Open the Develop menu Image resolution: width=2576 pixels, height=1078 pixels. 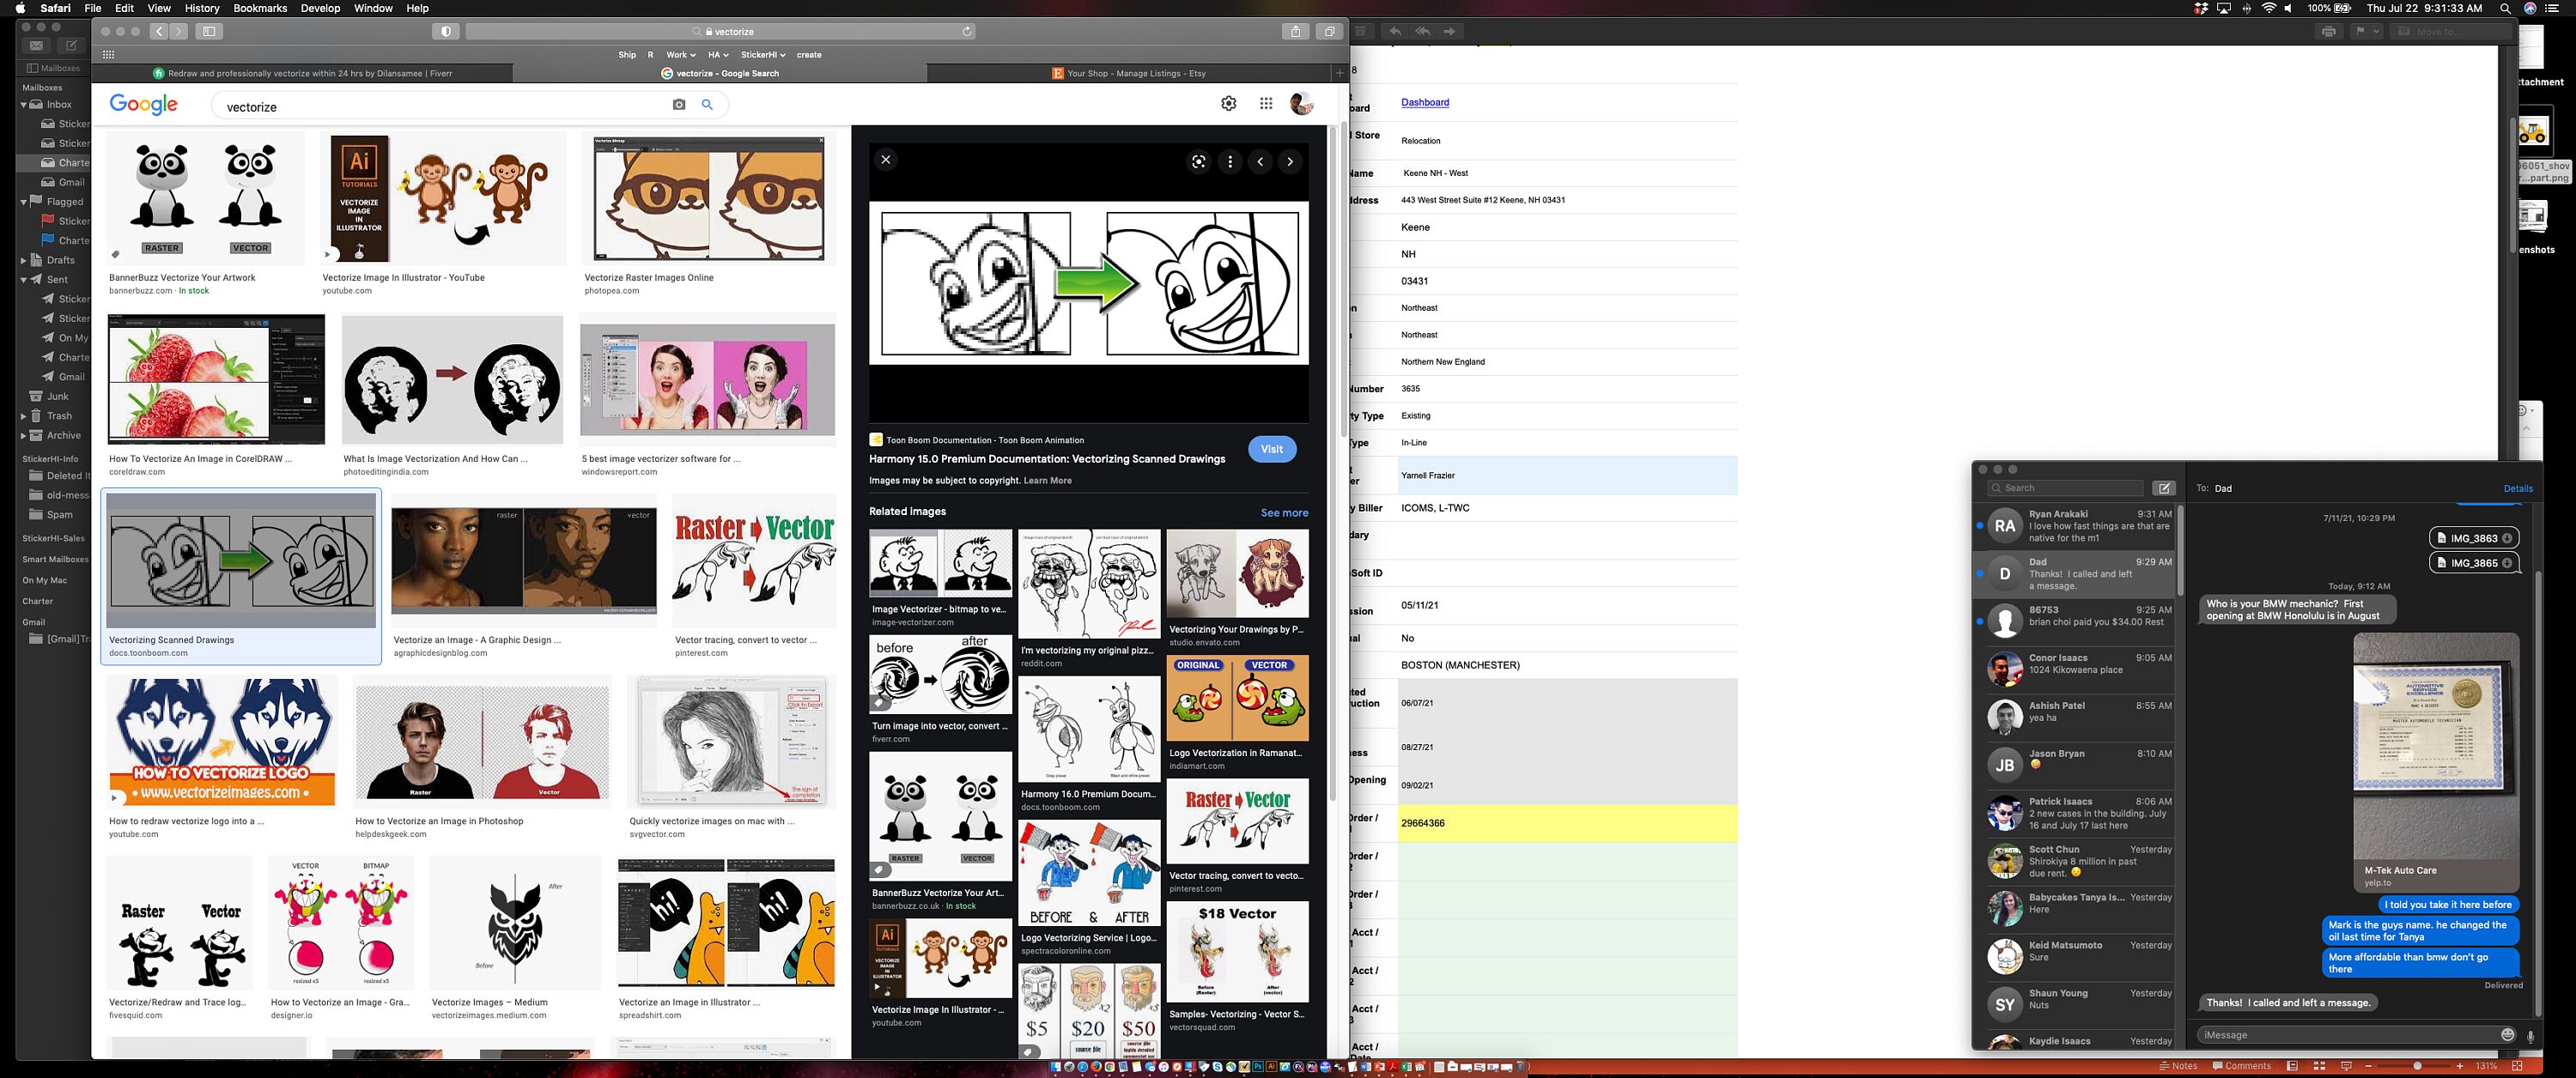click(x=320, y=8)
